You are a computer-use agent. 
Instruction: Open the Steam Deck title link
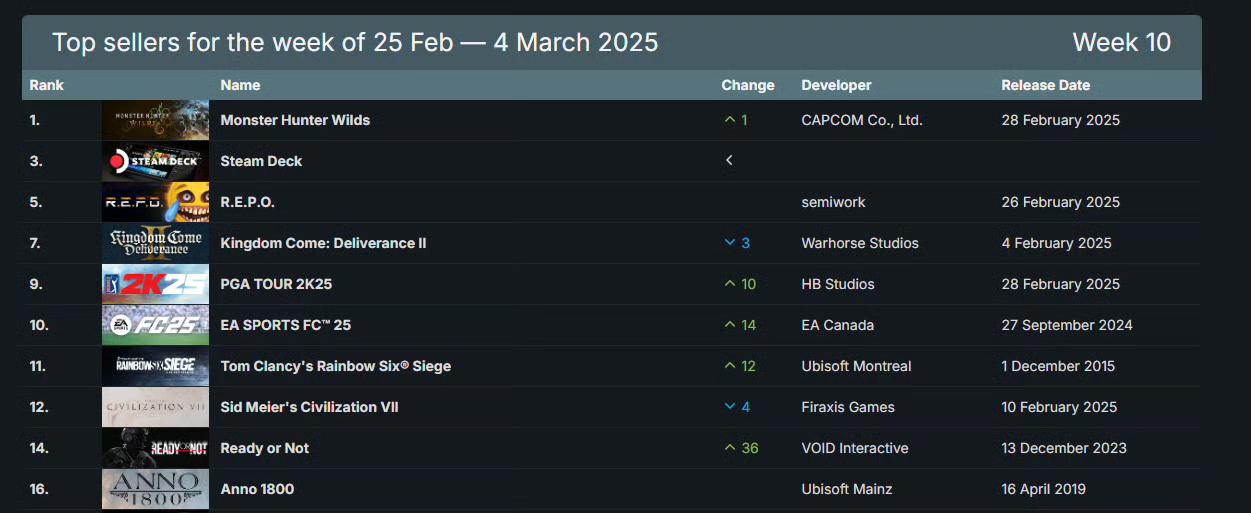point(261,161)
